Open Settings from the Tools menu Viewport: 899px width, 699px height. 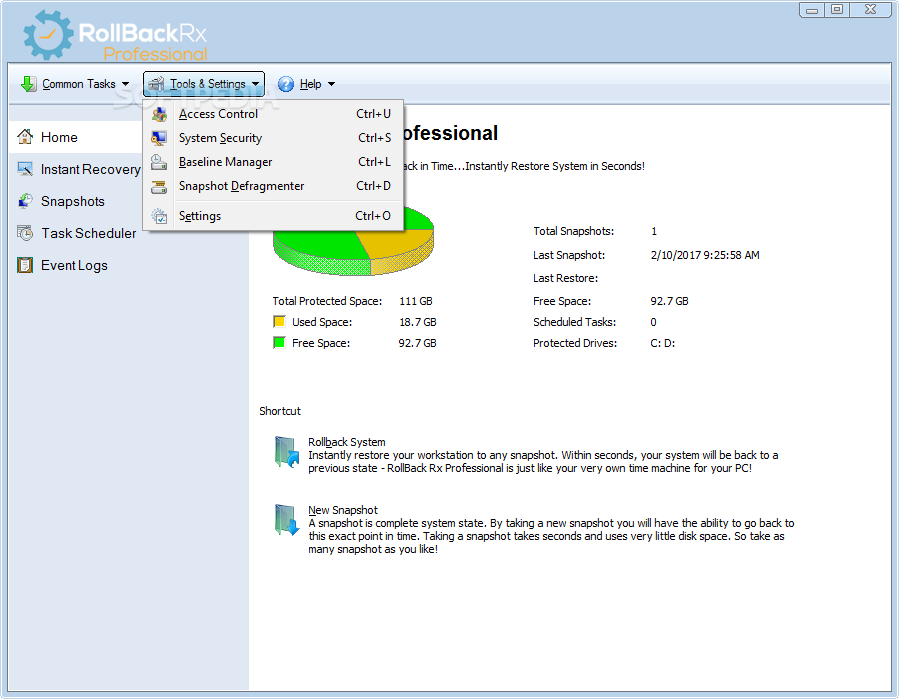click(273, 216)
